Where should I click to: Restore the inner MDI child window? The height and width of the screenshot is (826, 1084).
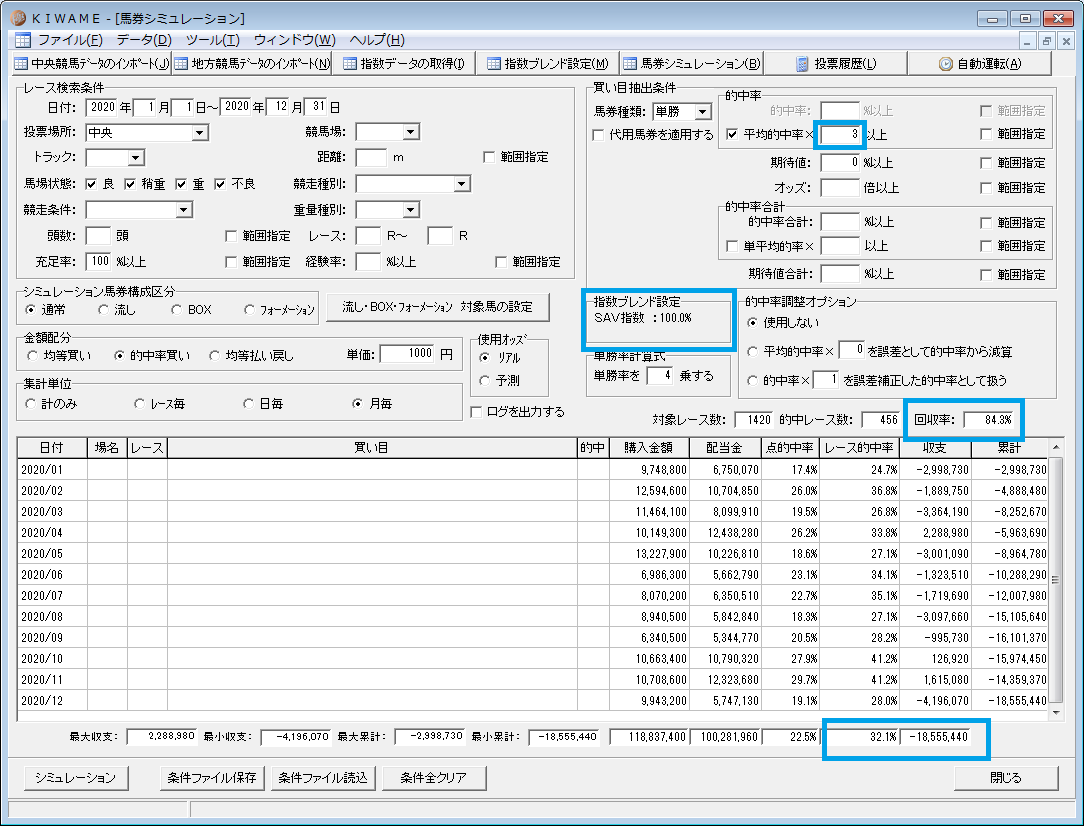tap(1047, 41)
